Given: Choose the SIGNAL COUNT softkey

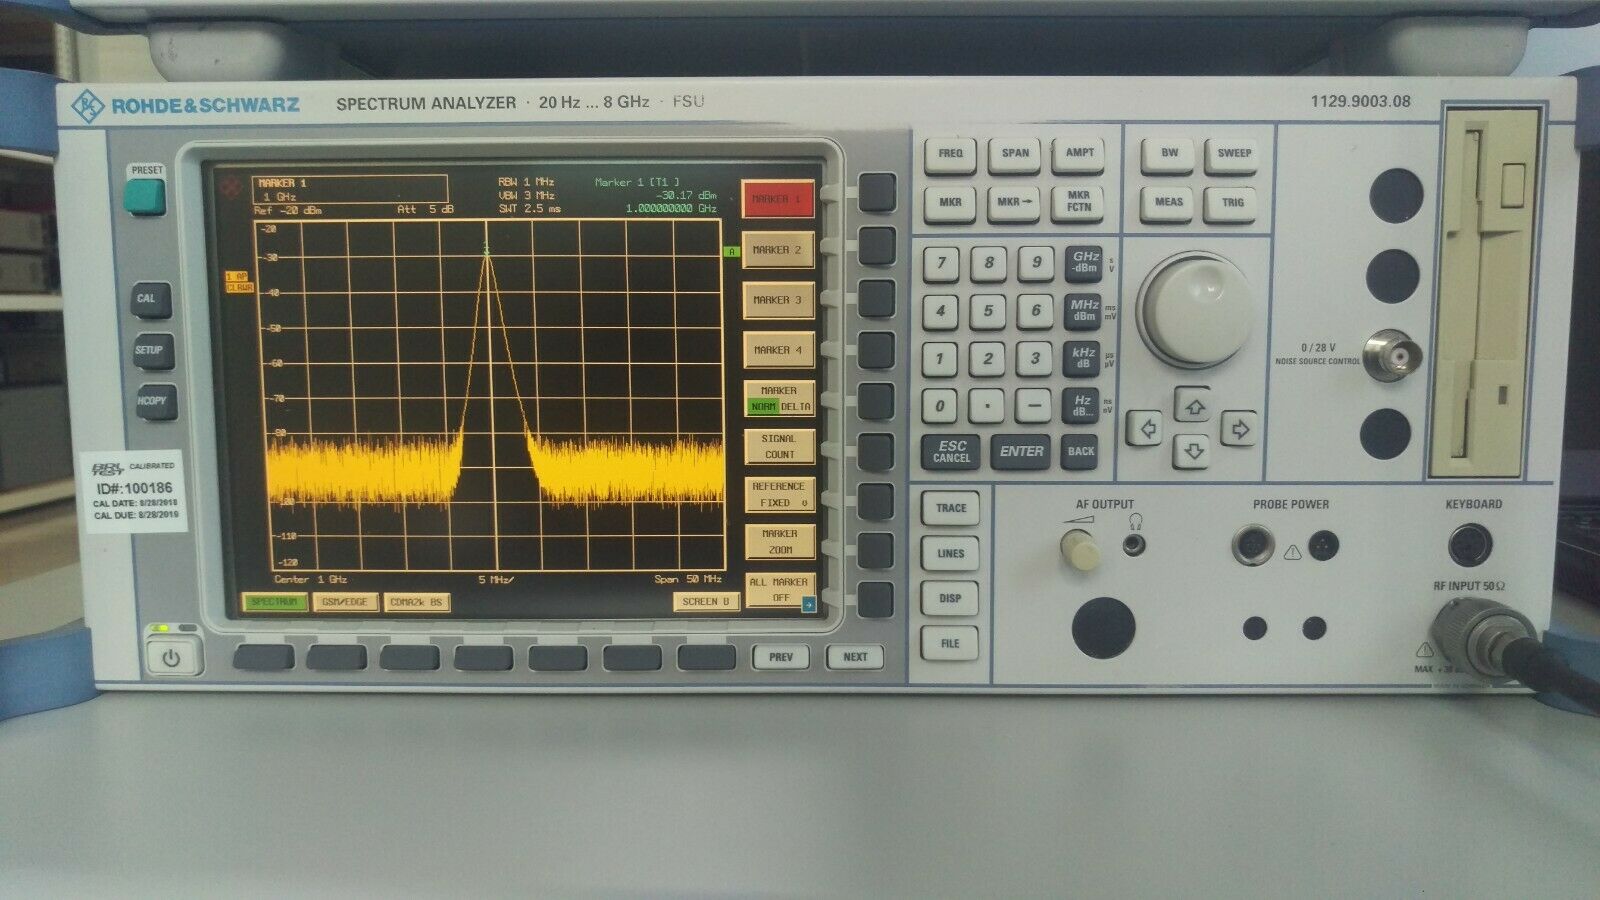Looking at the screenshot, I should (x=779, y=446).
